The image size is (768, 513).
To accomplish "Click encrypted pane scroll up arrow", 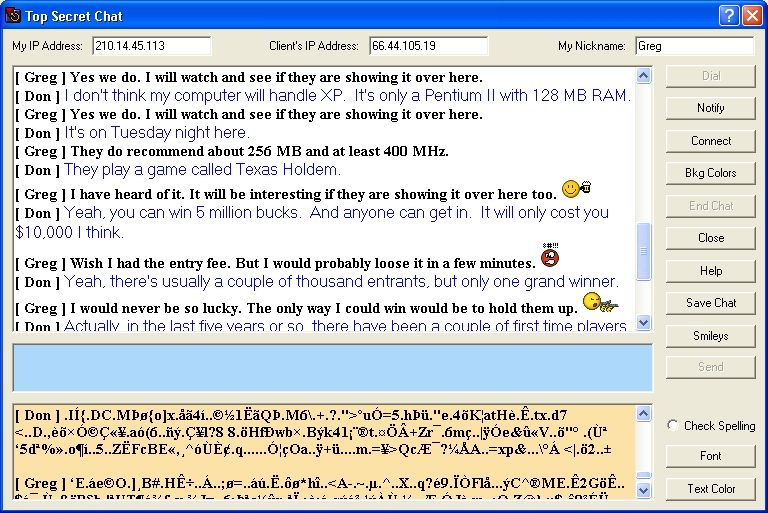I will pos(644,414).
